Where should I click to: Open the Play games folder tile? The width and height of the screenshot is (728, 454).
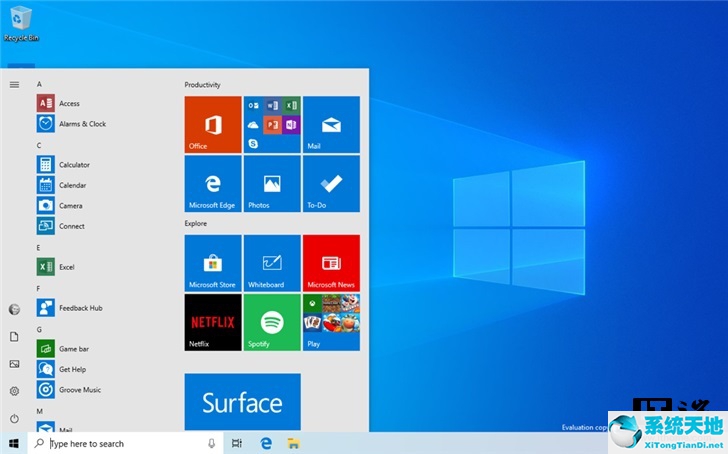[331, 322]
